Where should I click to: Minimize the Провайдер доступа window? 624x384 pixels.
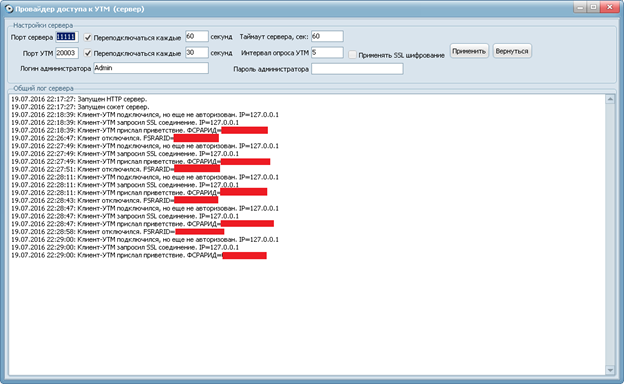point(580,7)
